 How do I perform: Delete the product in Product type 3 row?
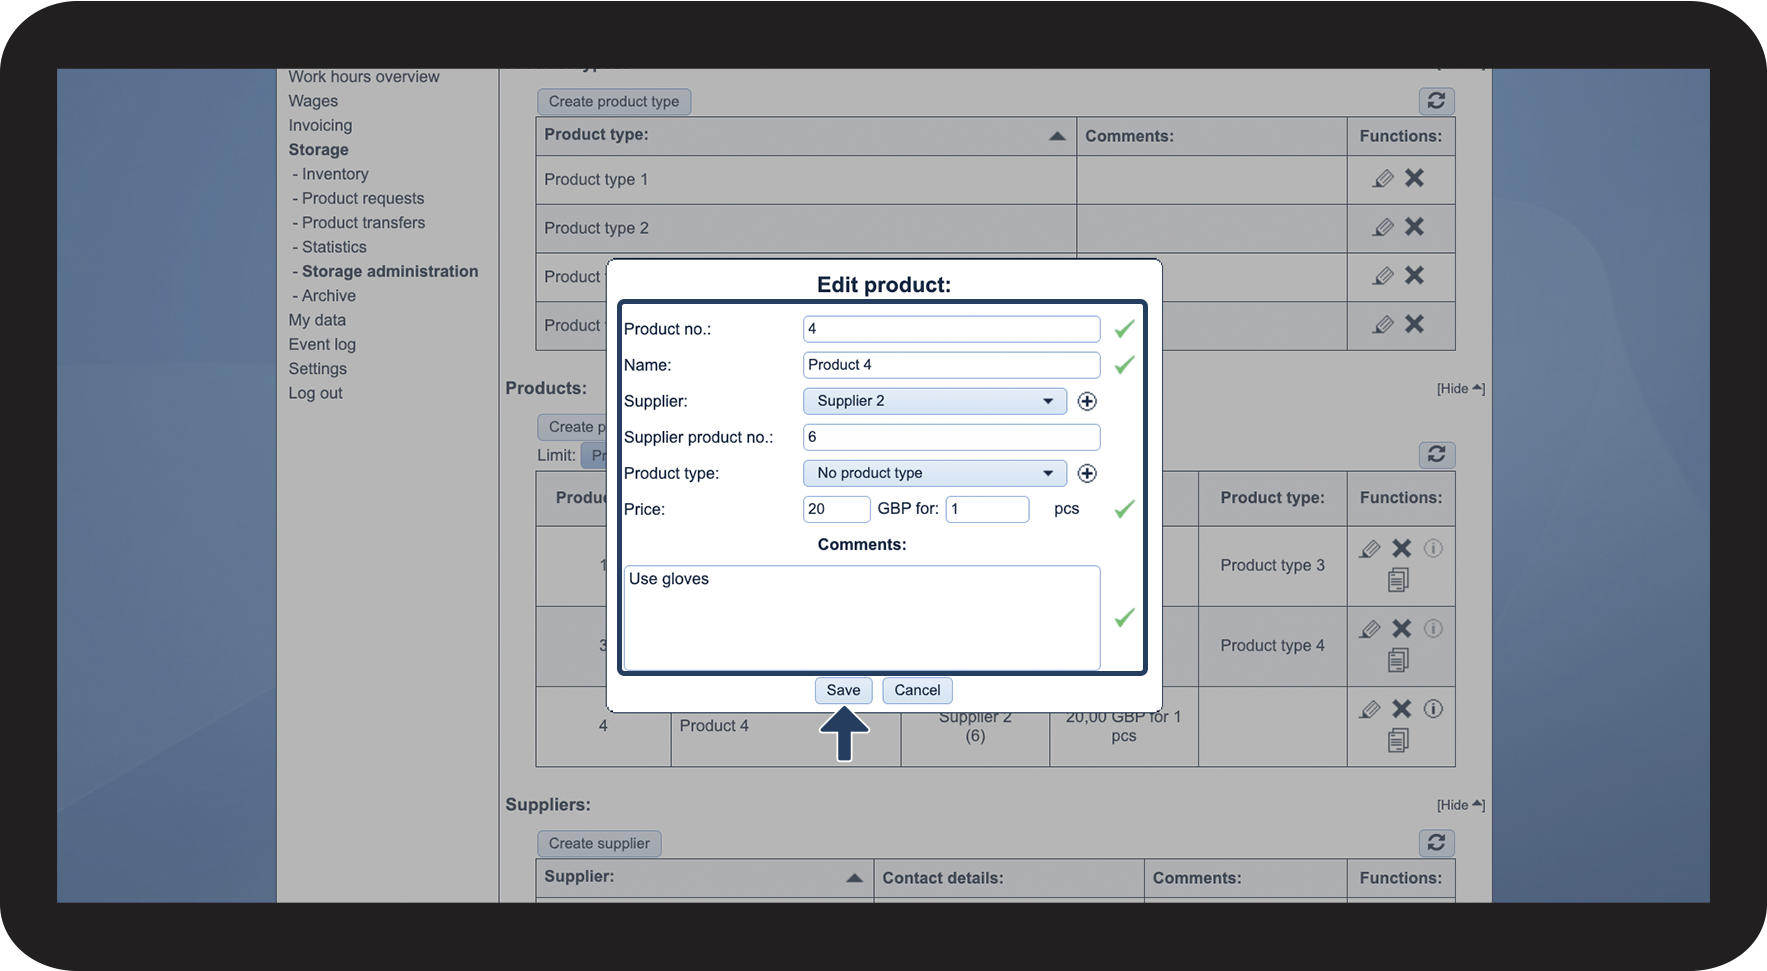tap(1402, 548)
